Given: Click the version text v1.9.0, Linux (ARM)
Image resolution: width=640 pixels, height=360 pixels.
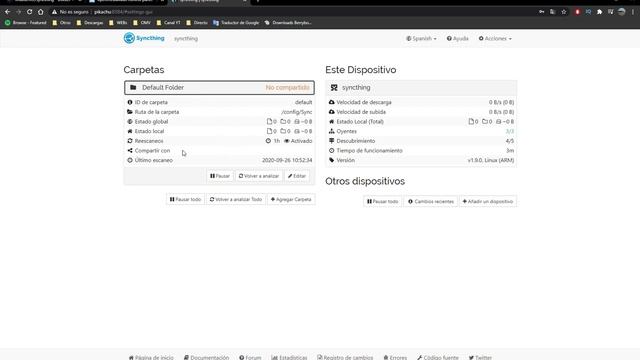Looking at the screenshot, I should tap(491, 160).
